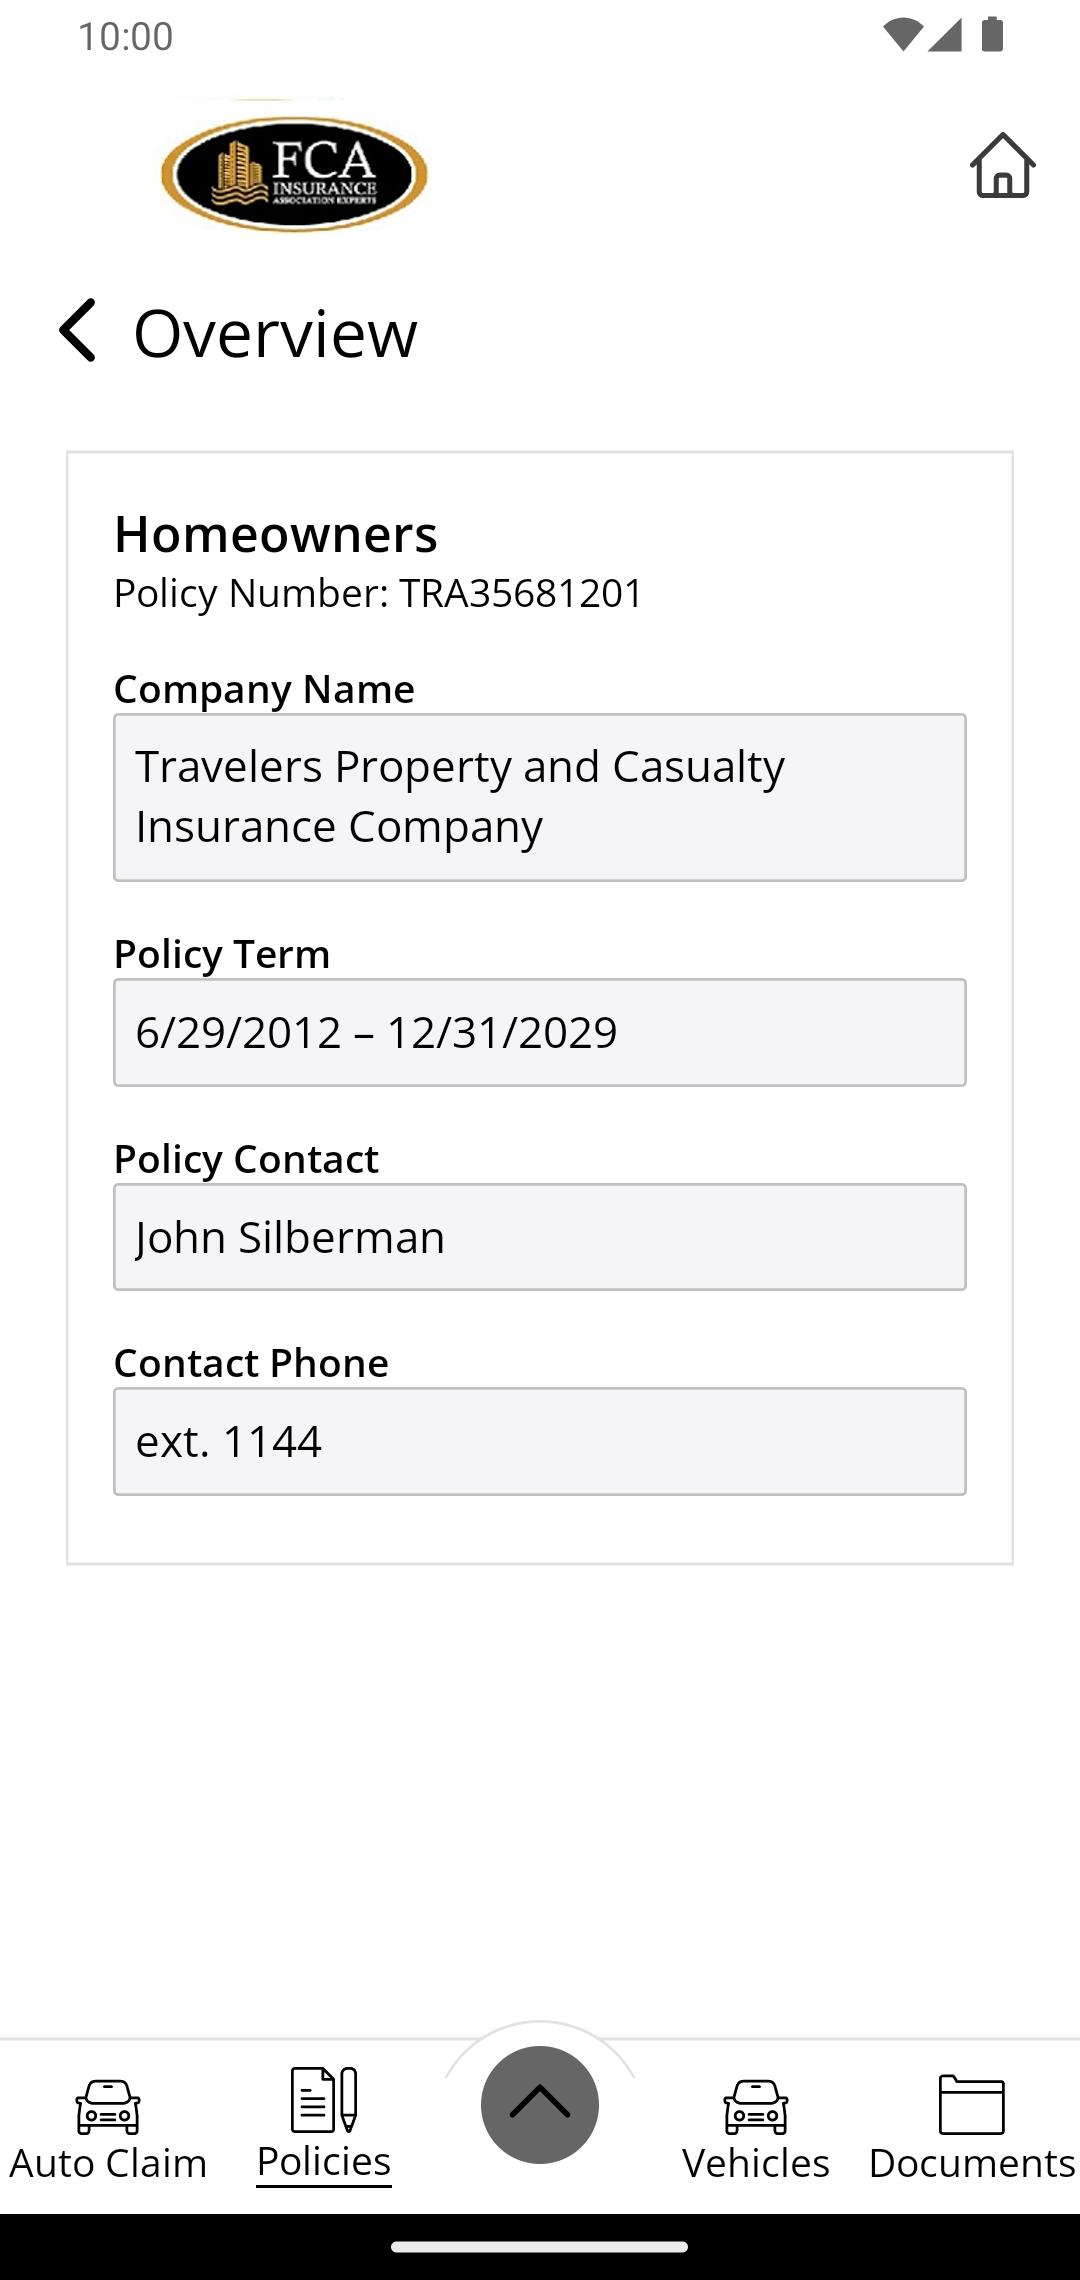Expand the round up-chevron menu button
This screenshot has height=2280, width=1080.
(x=540, y=2104)
